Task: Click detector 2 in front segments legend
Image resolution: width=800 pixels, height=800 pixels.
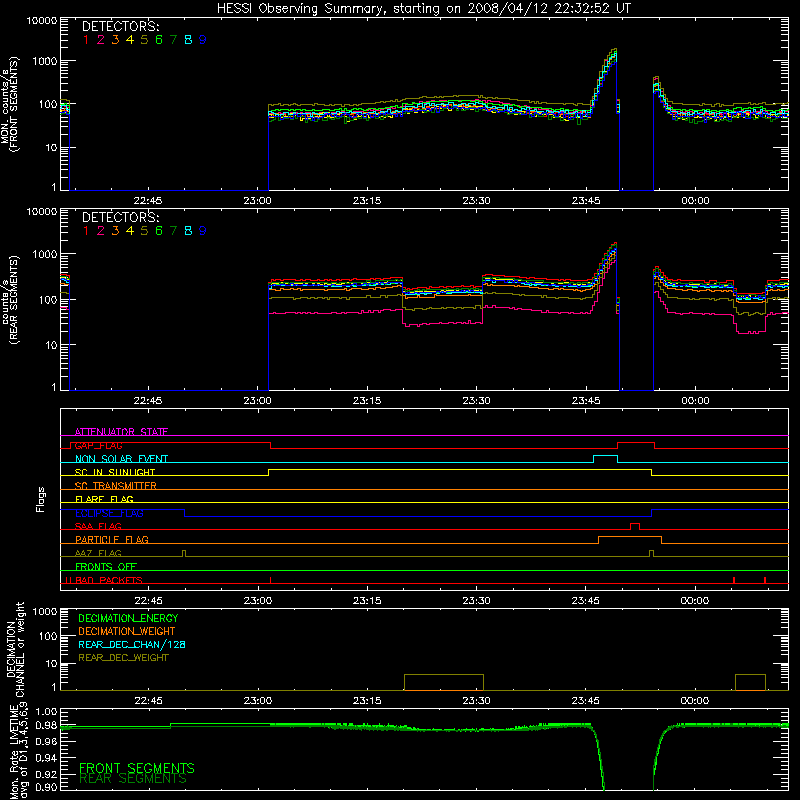Action: coord(101,40)
